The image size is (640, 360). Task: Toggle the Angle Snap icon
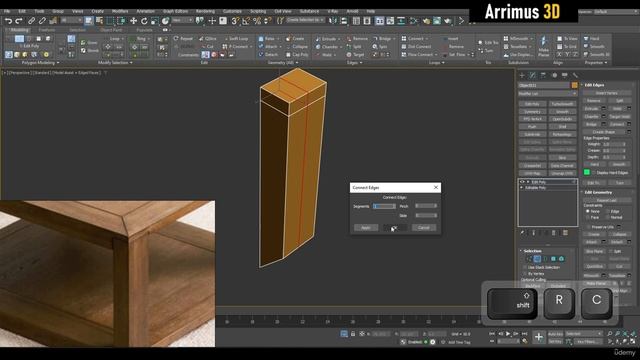pyautogui.click(x=246, y=21)
